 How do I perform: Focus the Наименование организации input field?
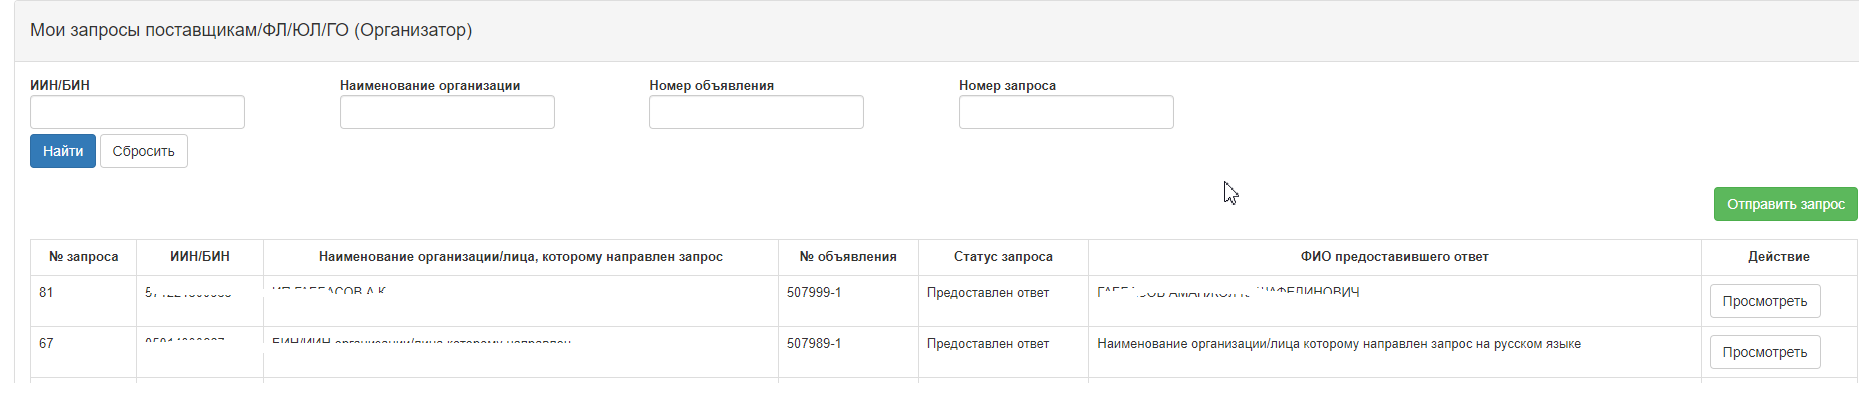click(x=446, y=112)
